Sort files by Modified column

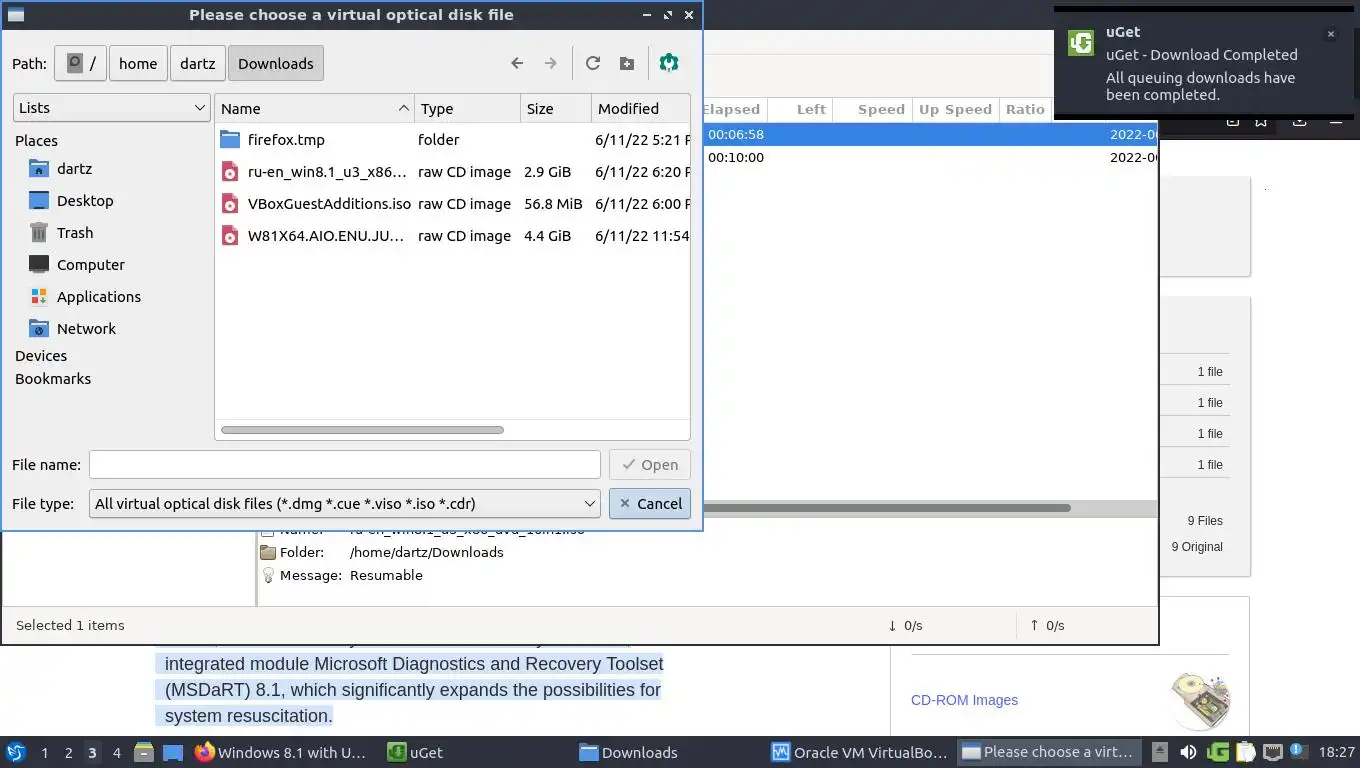coord(640,108)
